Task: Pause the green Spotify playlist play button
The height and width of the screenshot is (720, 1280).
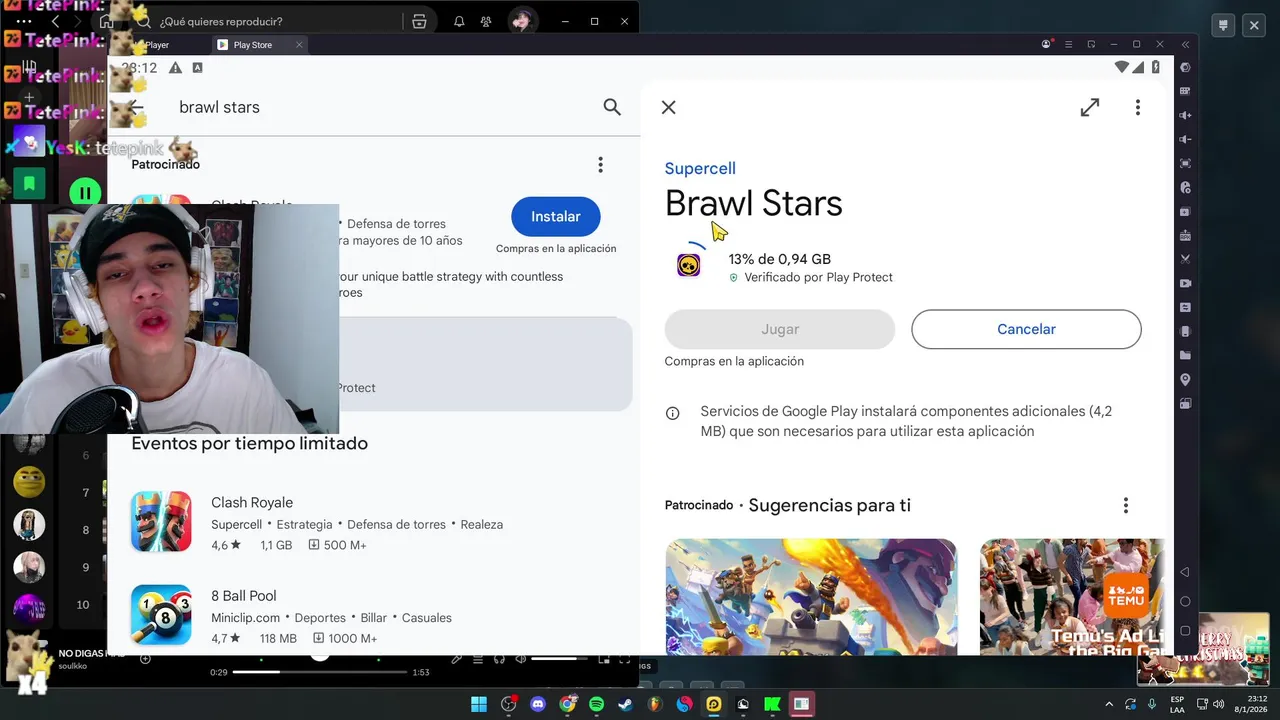Action: tap(85, 193)
